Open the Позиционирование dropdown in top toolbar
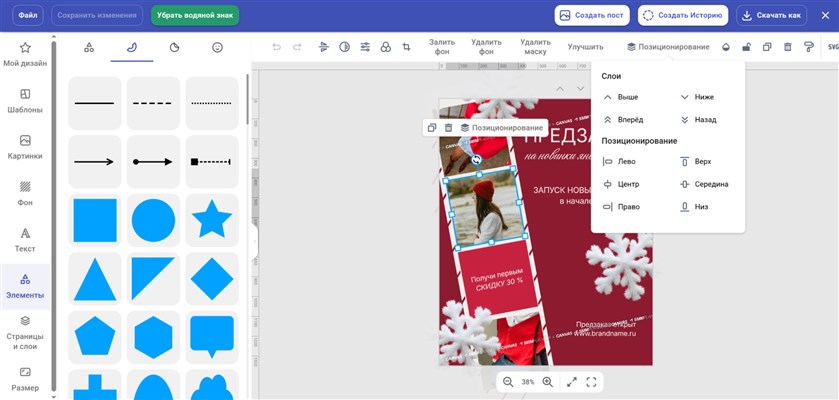 [668, 47]
